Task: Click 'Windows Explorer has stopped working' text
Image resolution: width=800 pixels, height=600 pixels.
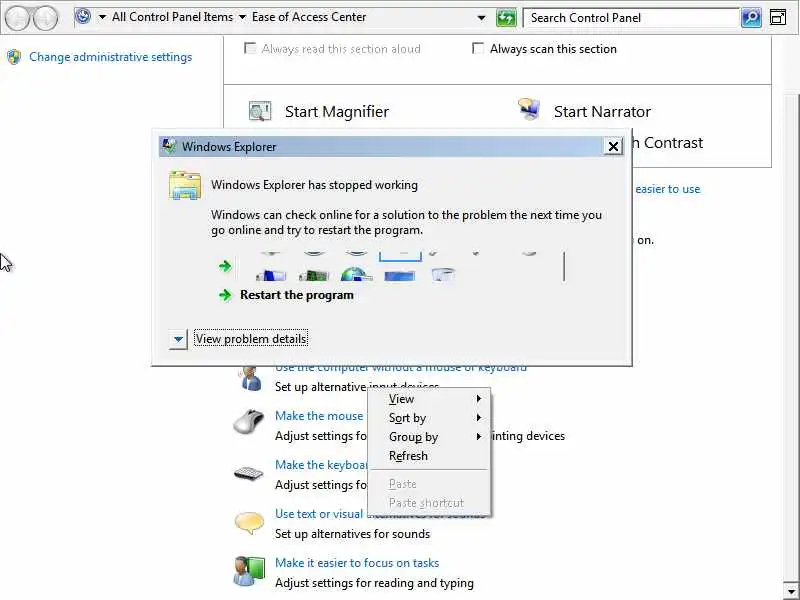Action: 314,185
